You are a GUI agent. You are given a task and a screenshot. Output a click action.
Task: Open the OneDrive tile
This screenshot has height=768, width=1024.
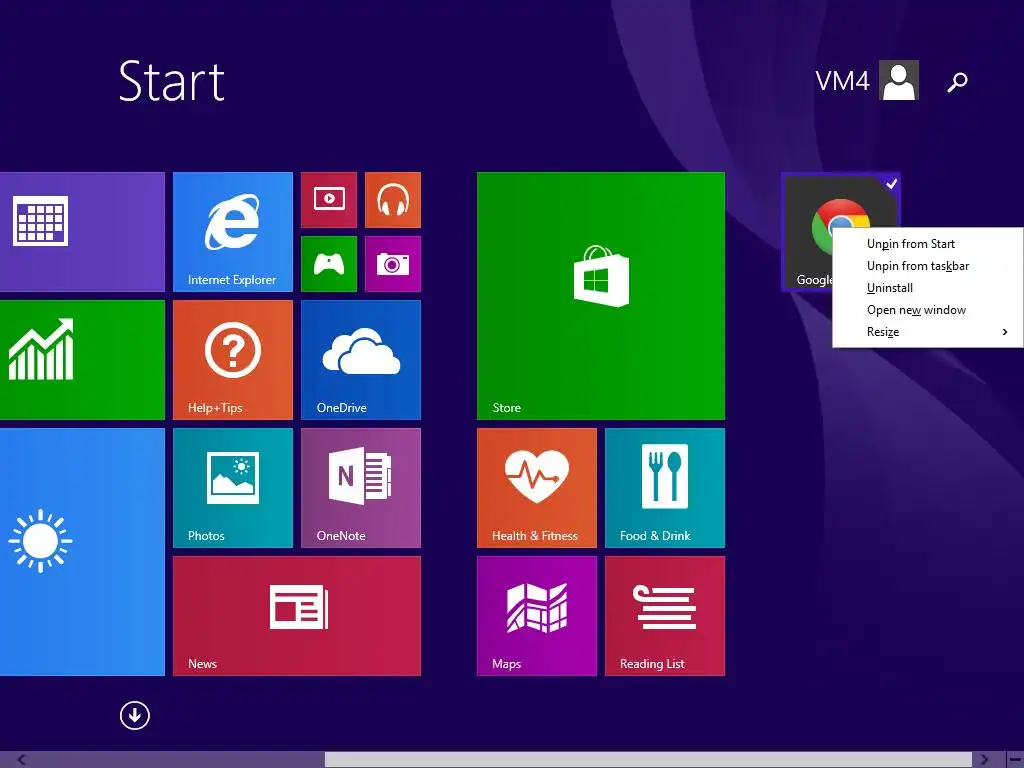[360, 360]
